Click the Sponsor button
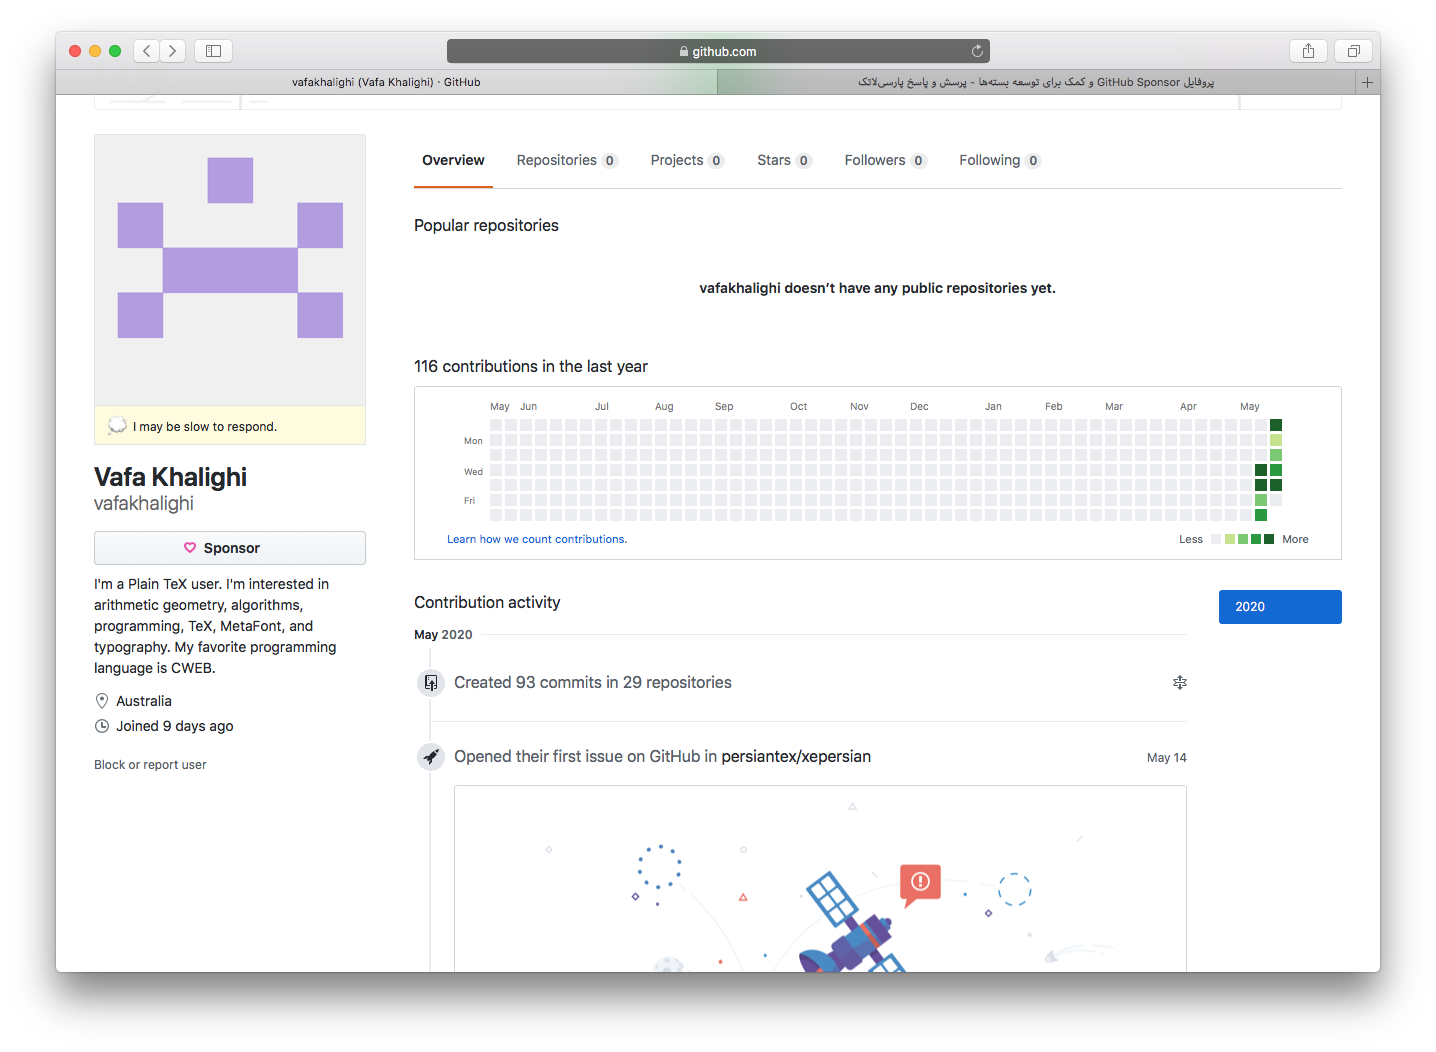The image size is (1436, 1052). tap(230, 548)
